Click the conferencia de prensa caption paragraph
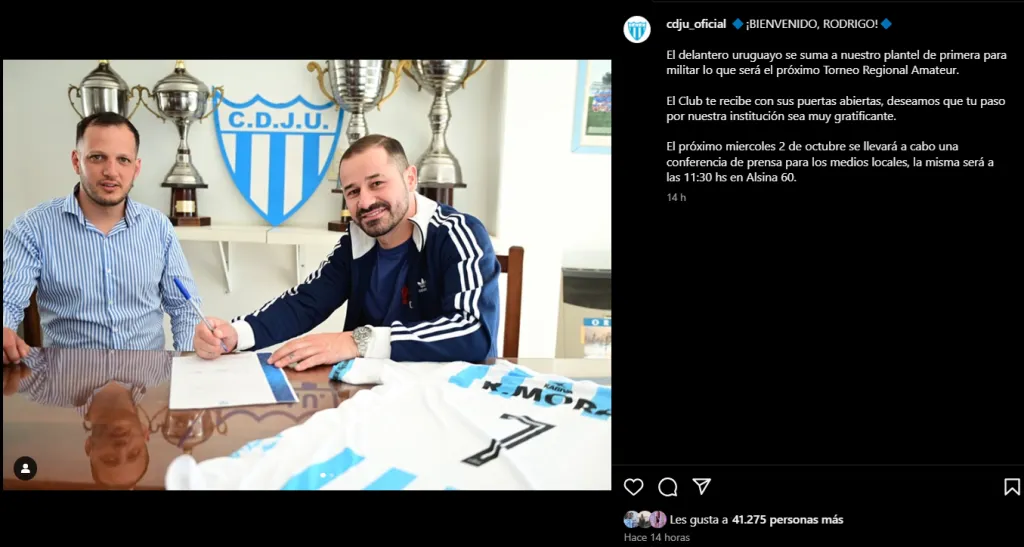This screenshot has width=1024, height=547. coord(830,162)
